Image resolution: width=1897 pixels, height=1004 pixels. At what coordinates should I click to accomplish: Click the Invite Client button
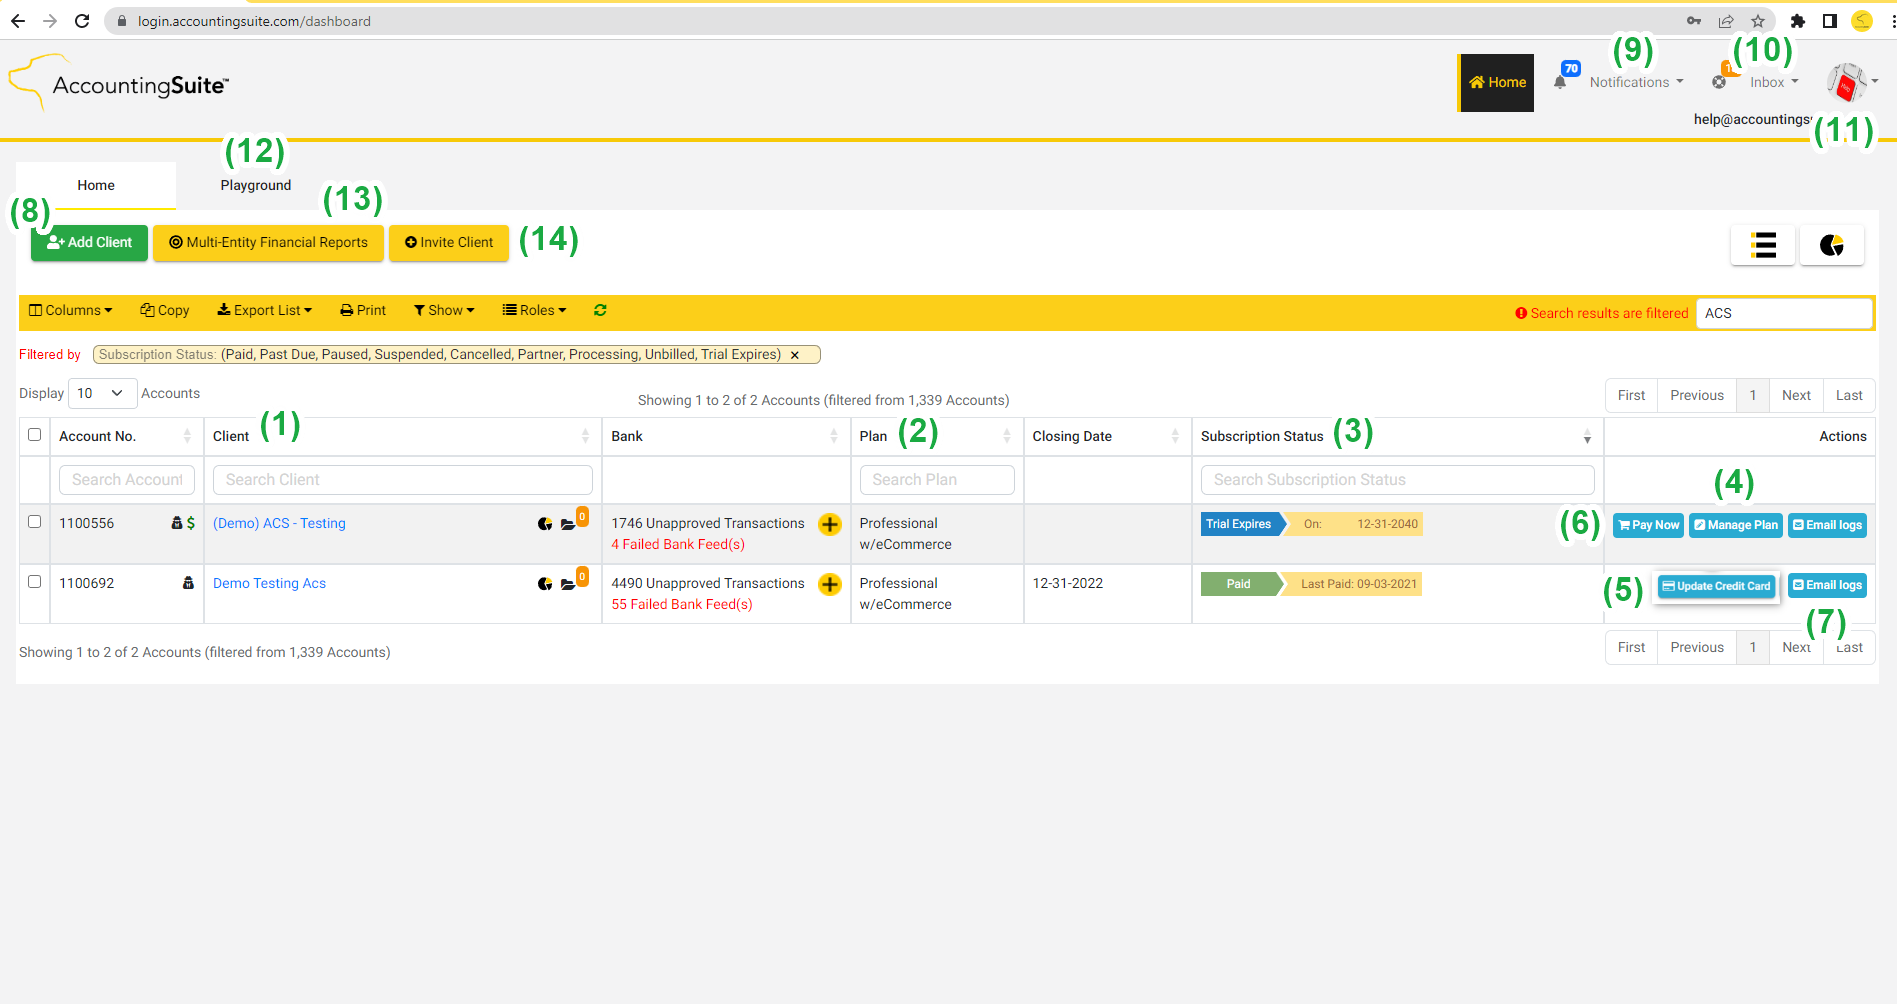pos(449,243)
